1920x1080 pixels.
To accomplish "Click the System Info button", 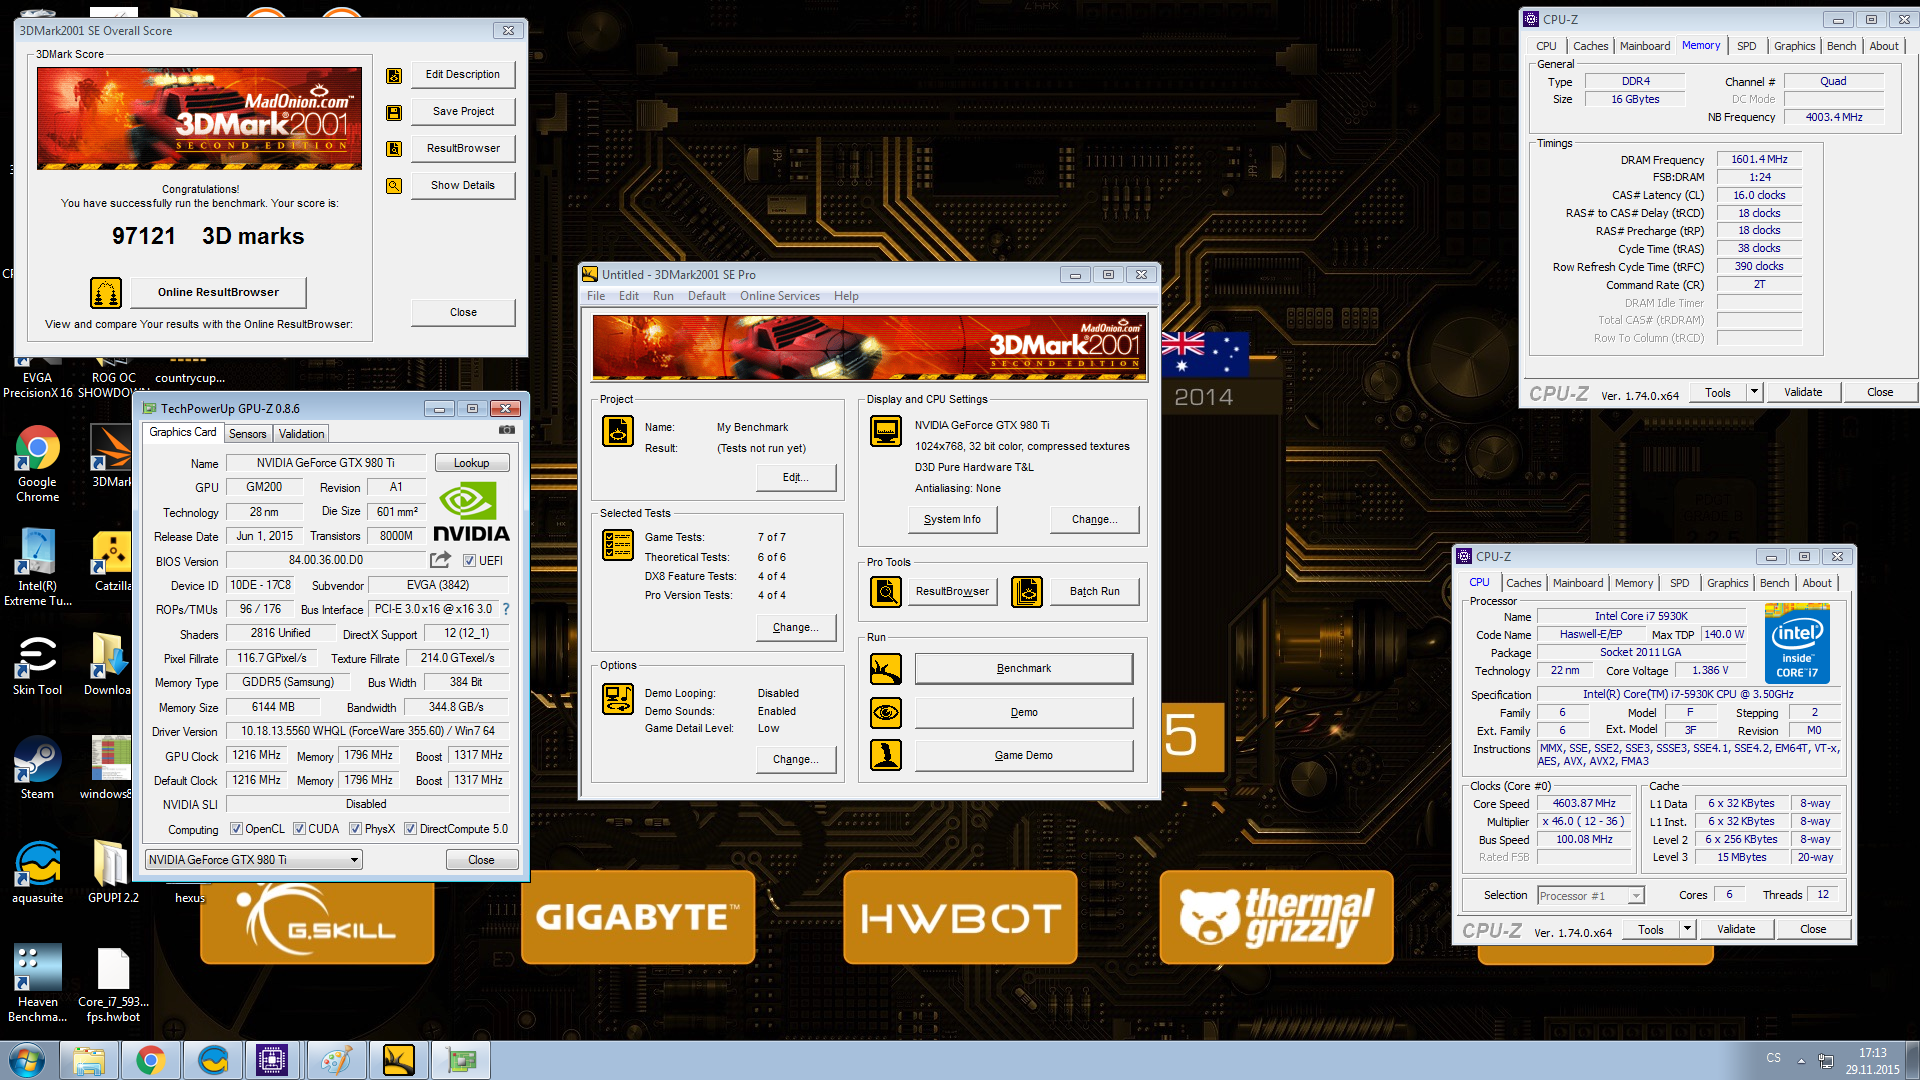I will (952, 520).
